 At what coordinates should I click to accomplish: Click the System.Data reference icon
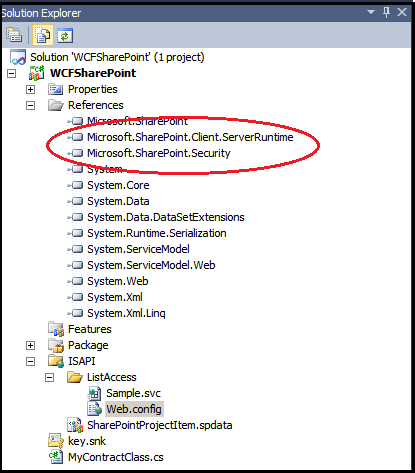tap(76, 201)
